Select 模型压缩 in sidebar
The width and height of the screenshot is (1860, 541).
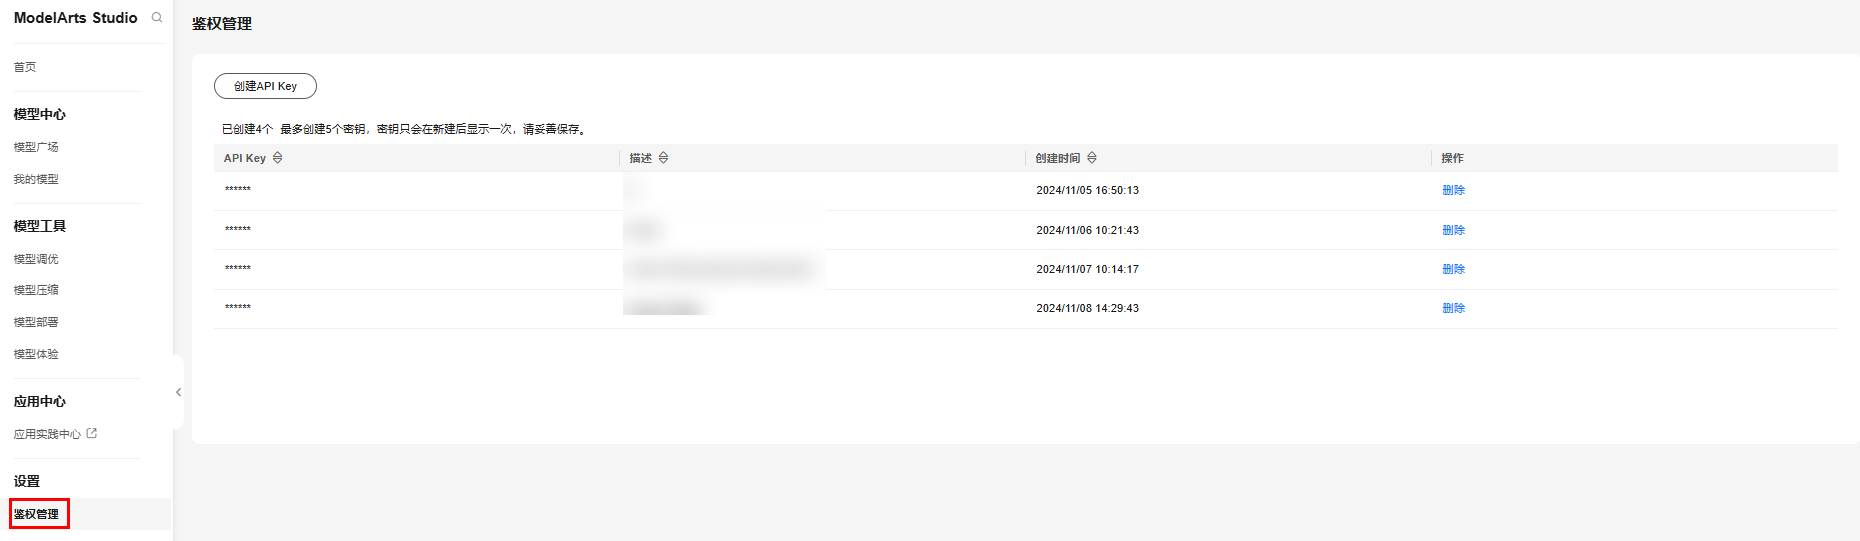coord(36,290)
